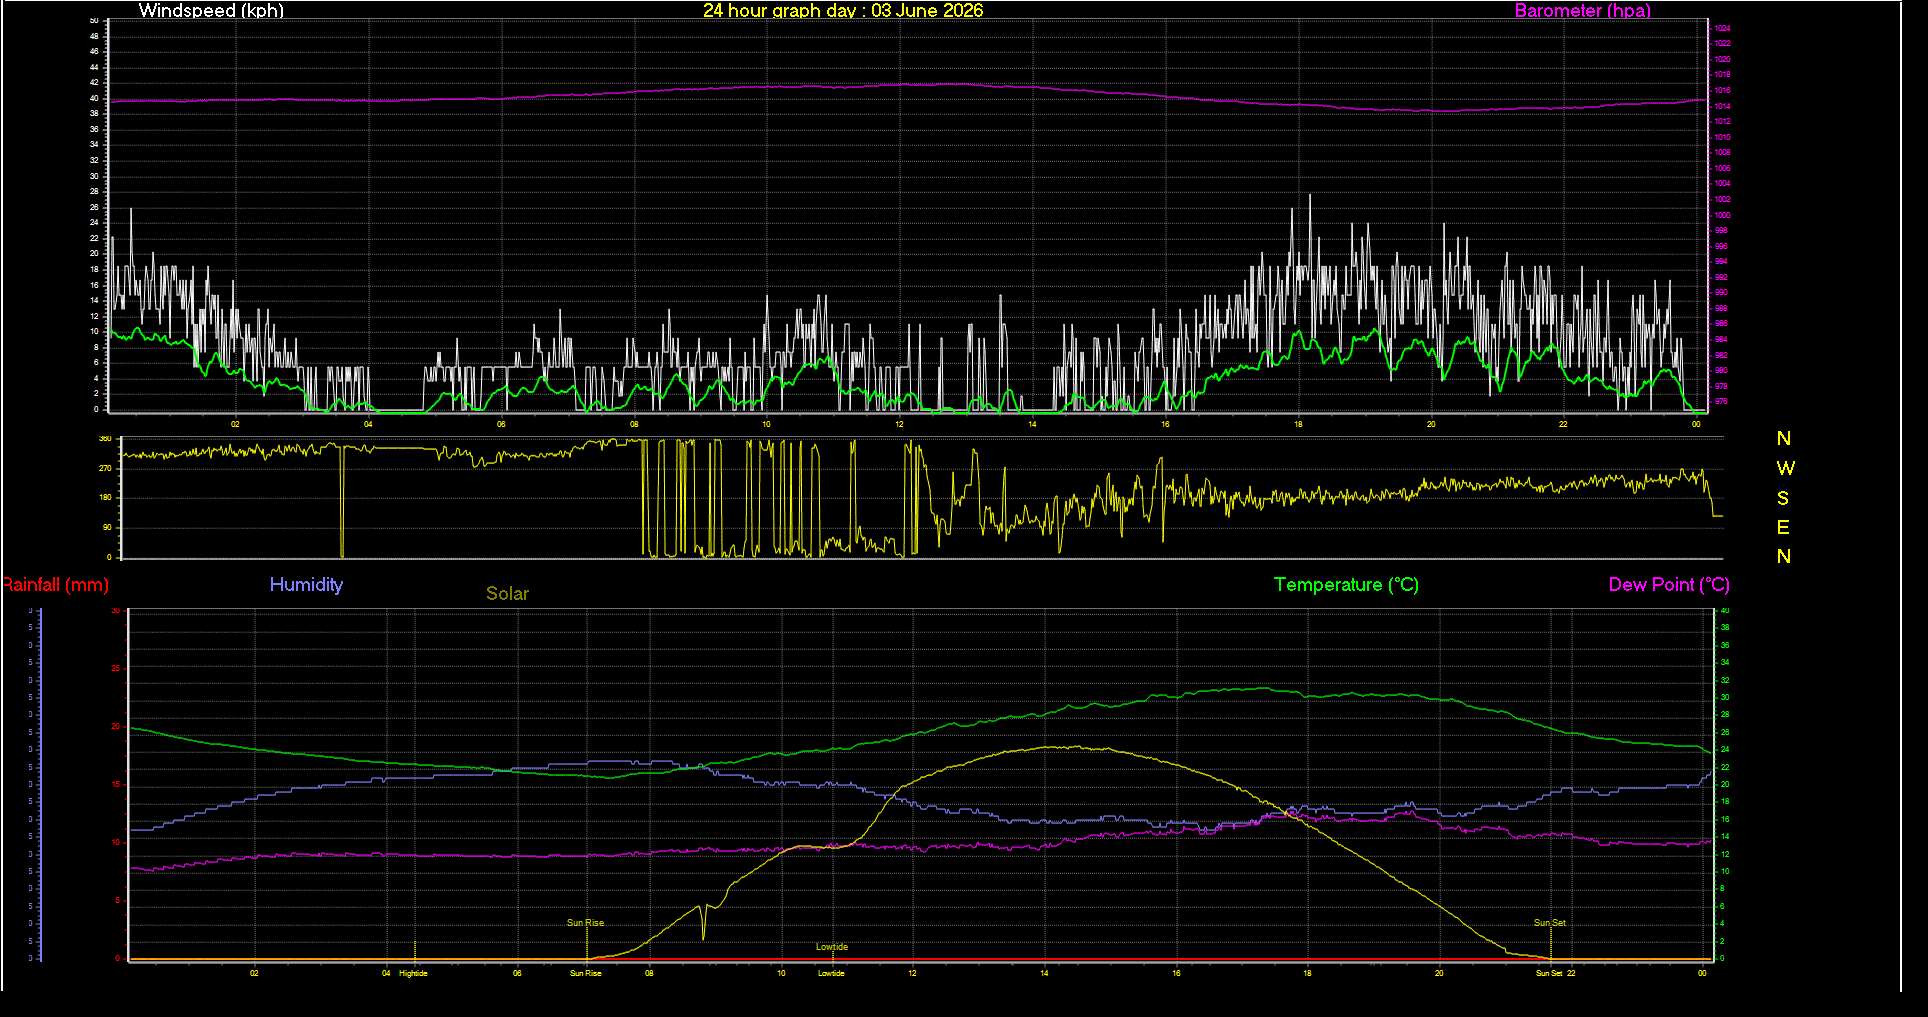Click the "Sun Set" label beside hour 22
1928x1017 pixels.
coord(1548,973)
